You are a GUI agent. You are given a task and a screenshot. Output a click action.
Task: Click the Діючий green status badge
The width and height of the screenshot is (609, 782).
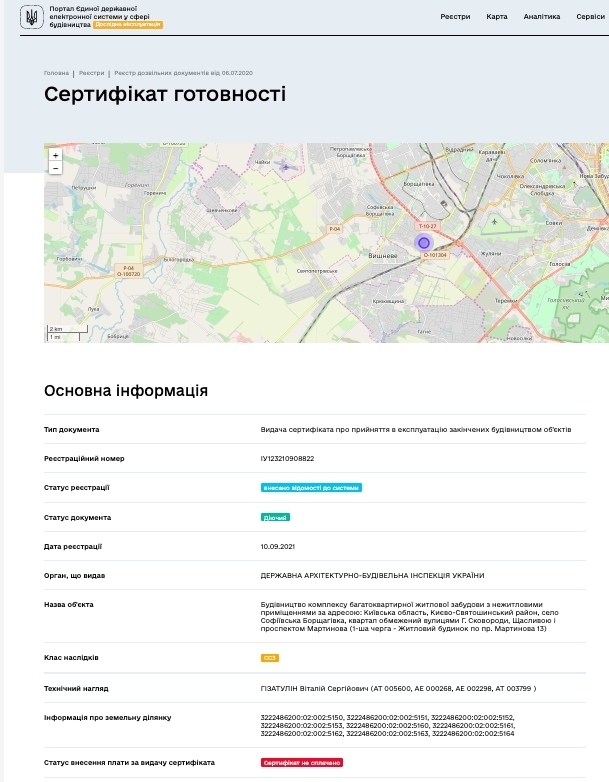pos(275,518)
